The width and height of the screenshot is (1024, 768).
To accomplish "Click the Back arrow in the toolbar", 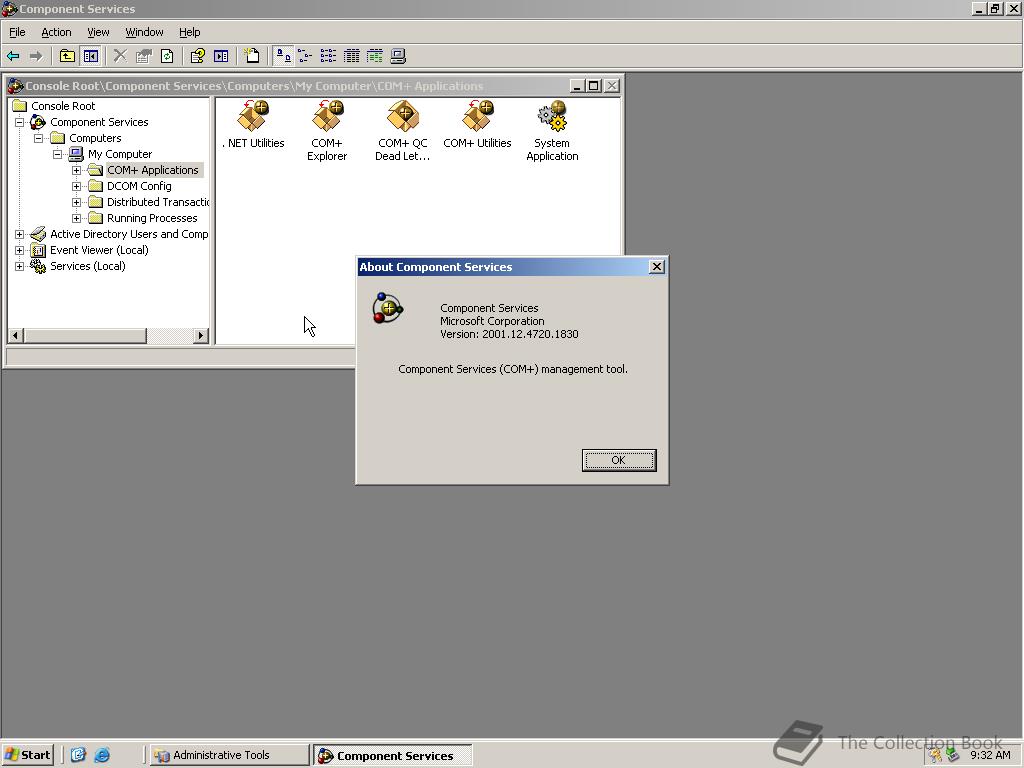I will coord(13,56).
